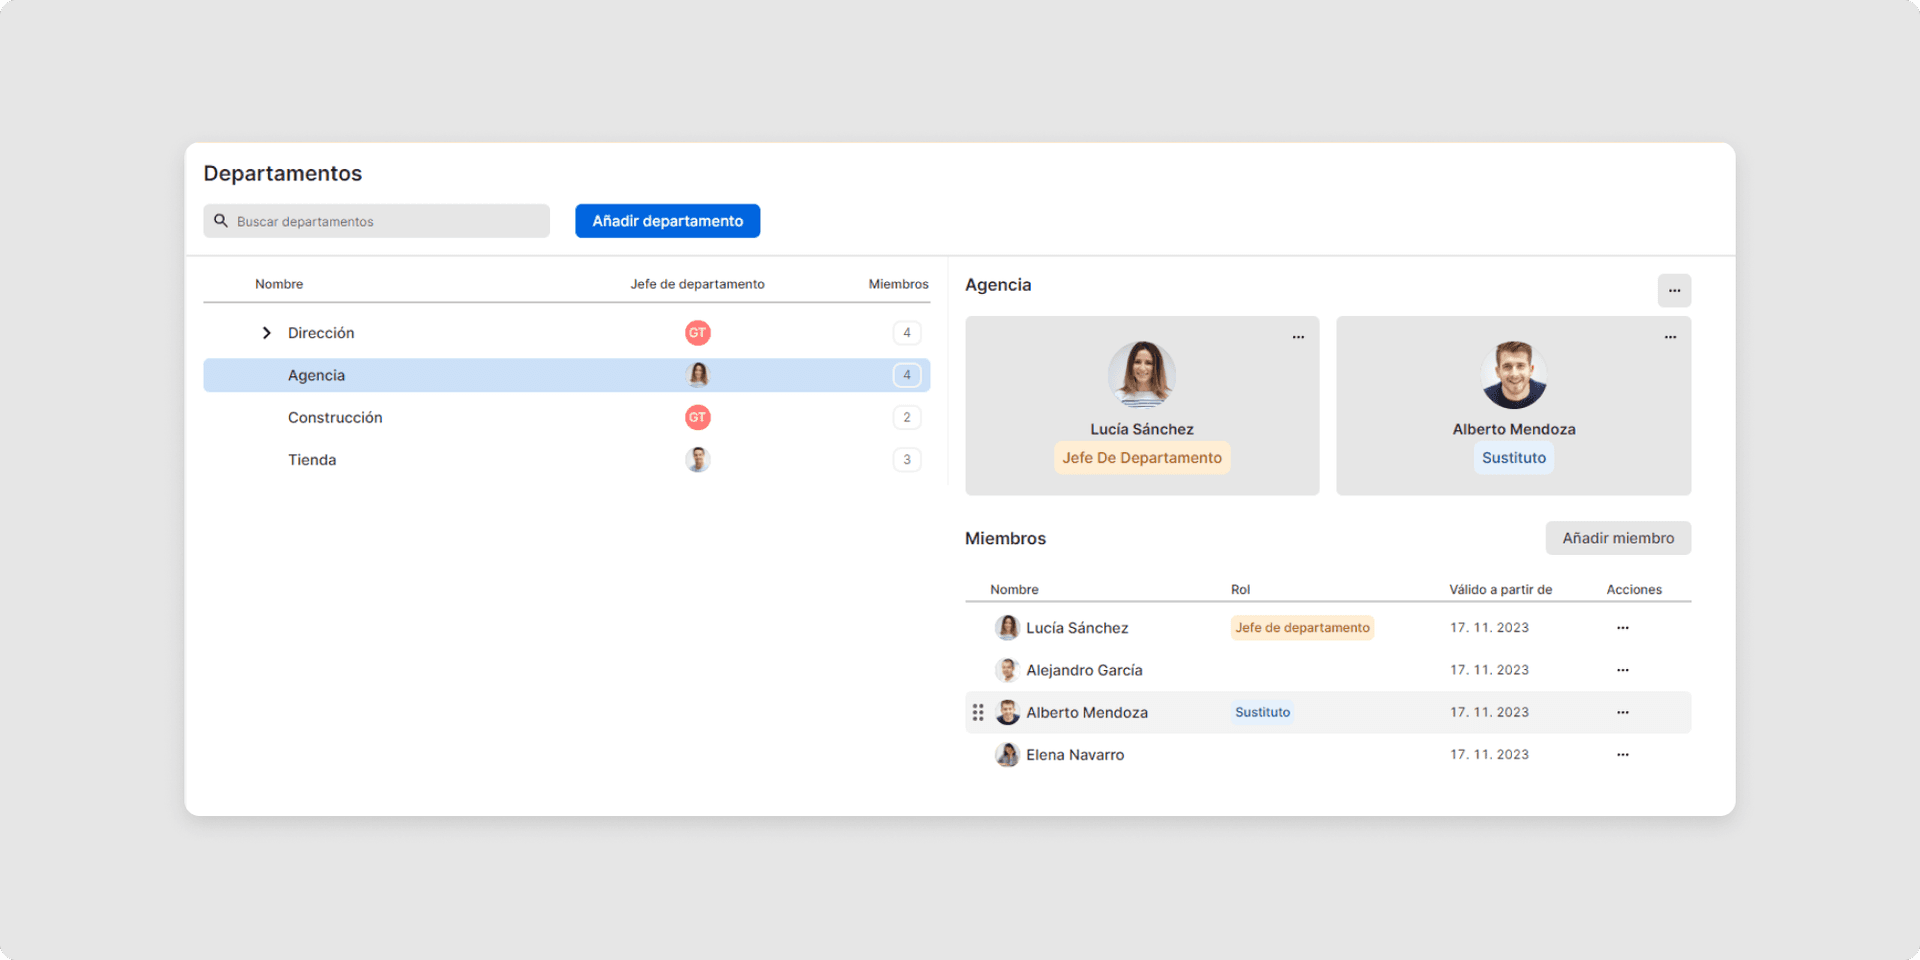Select the Construcción department row
This screenshot has width=1920, height=960.
tap(335, 418)
